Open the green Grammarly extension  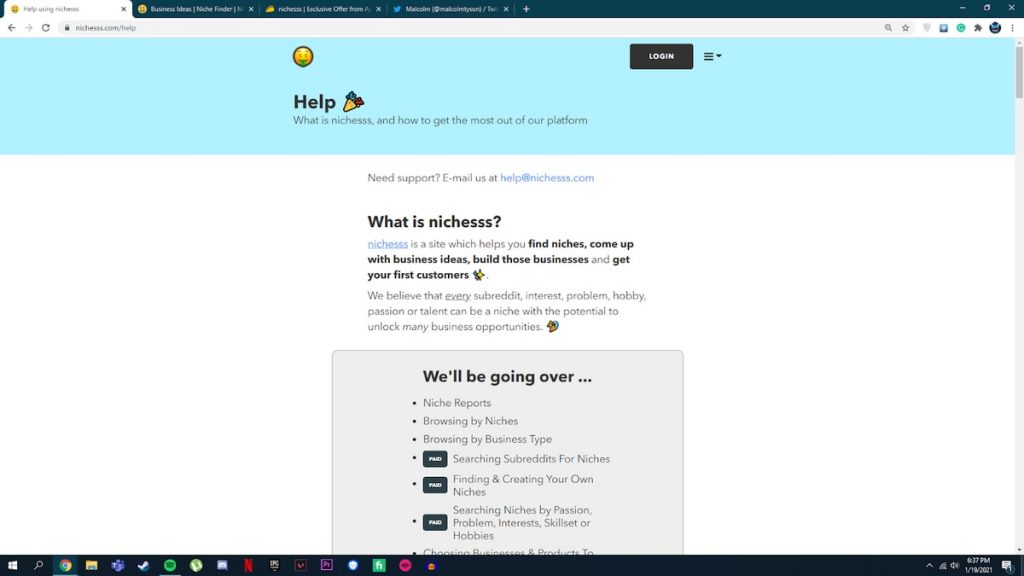click(961, 28)
